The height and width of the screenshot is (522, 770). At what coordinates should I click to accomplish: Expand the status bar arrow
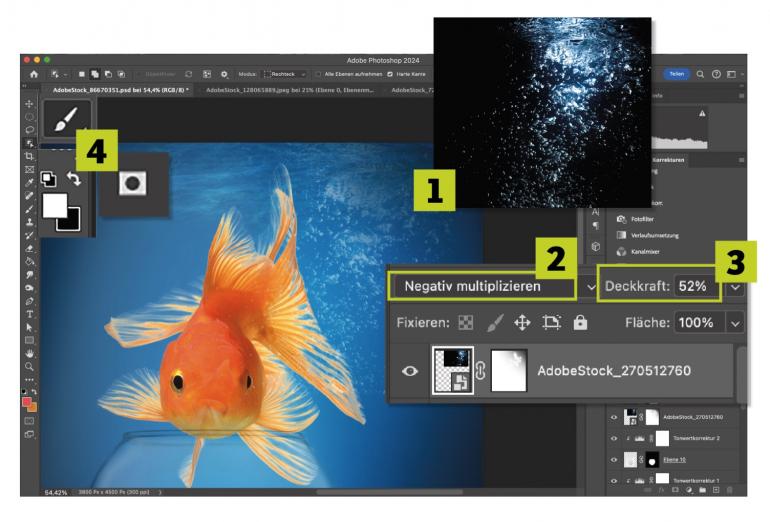click(160, 492)
